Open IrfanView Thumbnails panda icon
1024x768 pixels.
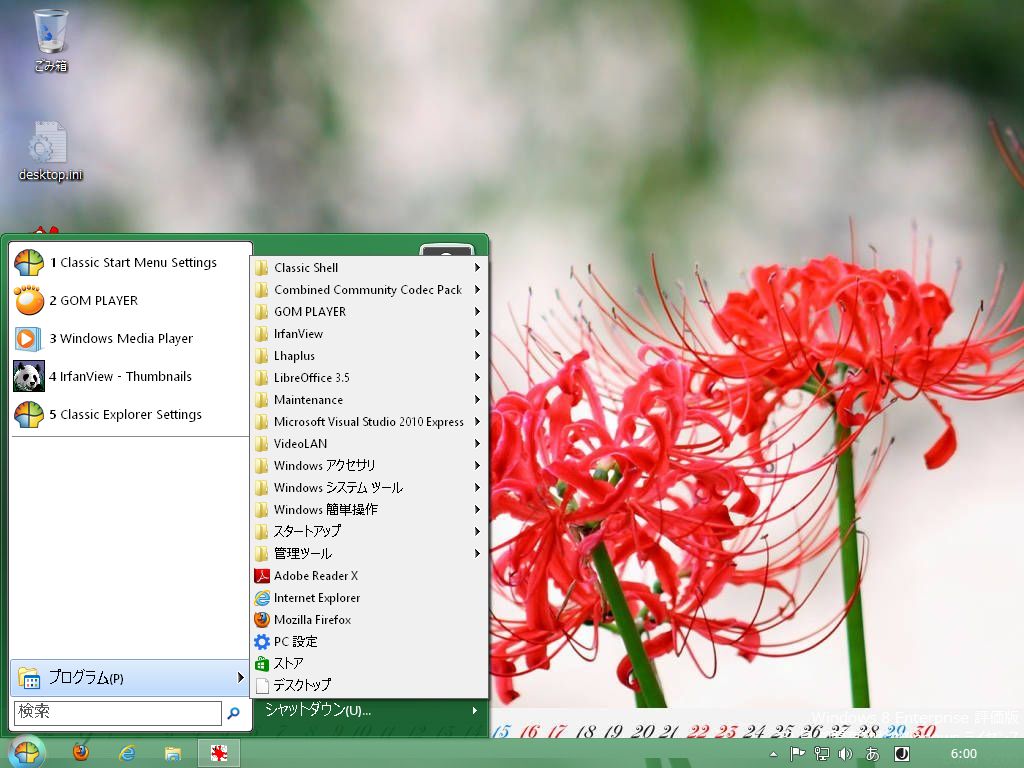[x=29, y=376]
